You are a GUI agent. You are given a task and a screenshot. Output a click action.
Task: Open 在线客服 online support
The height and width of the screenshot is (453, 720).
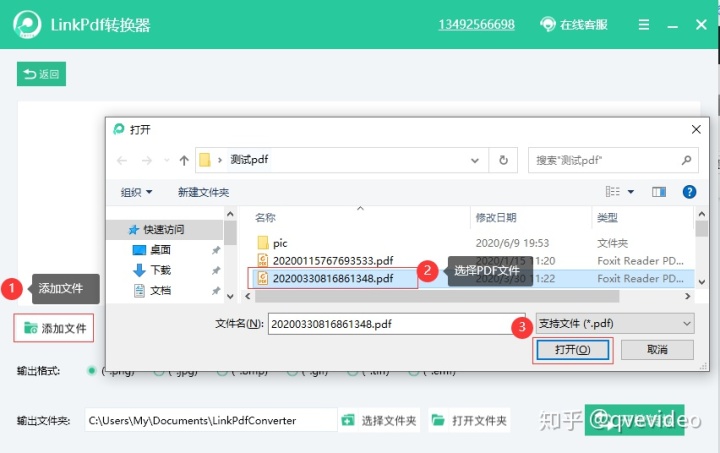pyautogui.click(x=574, y=24)
